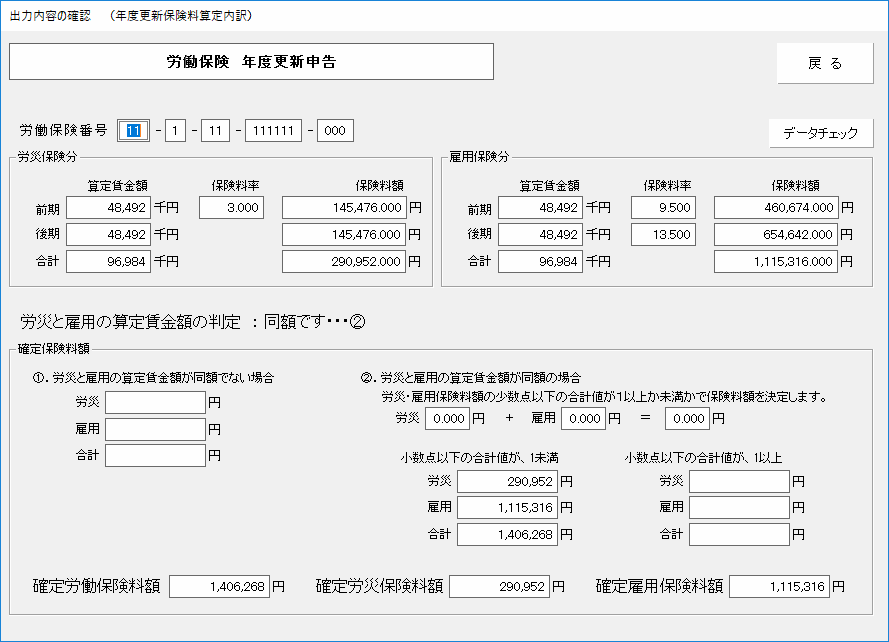
Task: Click the 雇用保険分 合計 保険料額 field 1,115,316.000
Action: click(776, 262)
